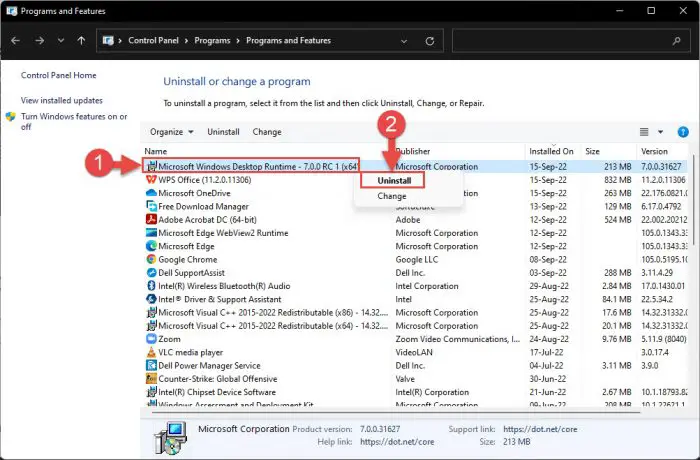The height and width of the screenshot is (460, 700).
Task: Click the VideoLAN publisher cell
Action: [x=414, y=352]
